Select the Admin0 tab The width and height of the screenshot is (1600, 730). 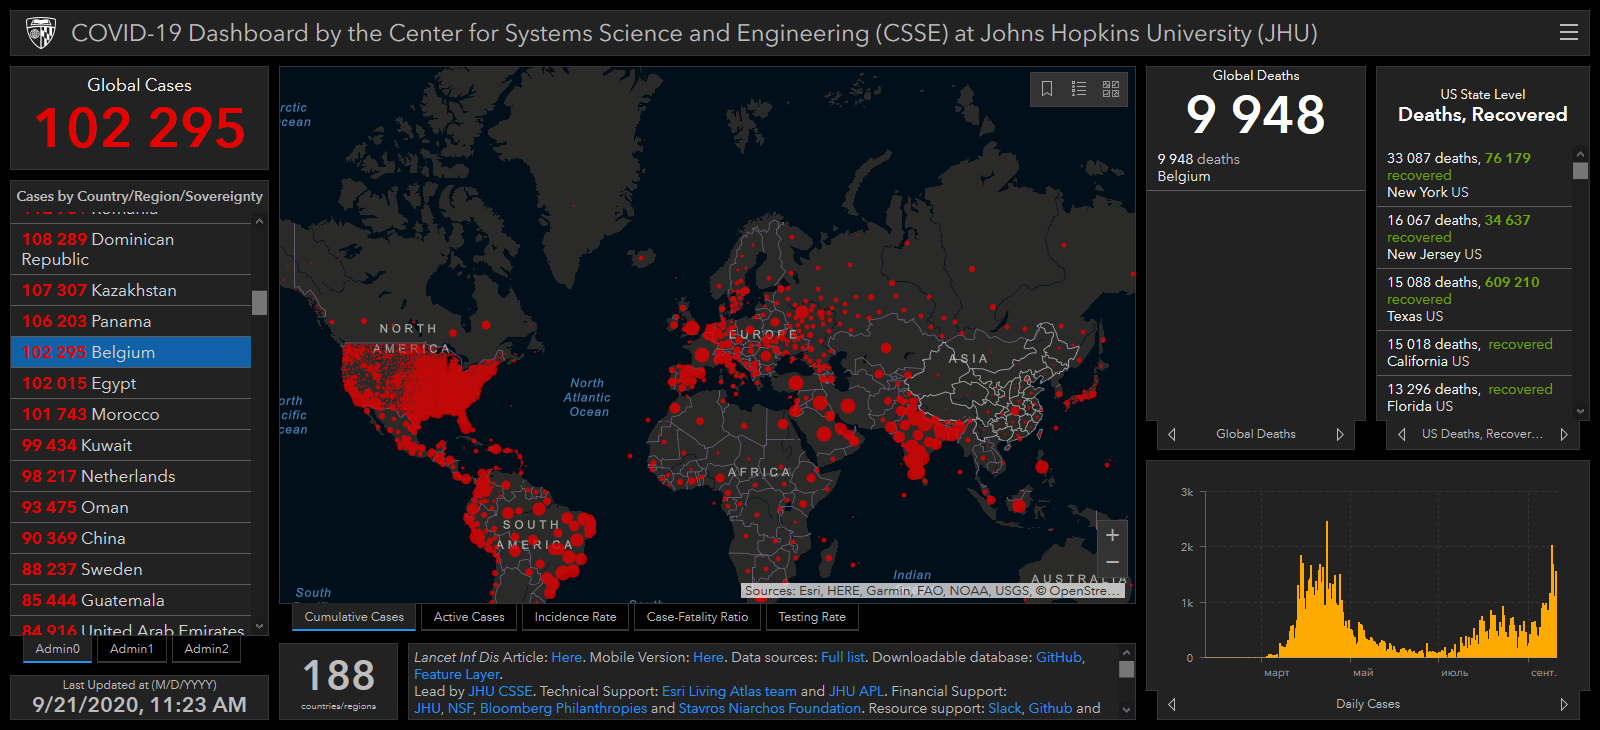(58, 649)
